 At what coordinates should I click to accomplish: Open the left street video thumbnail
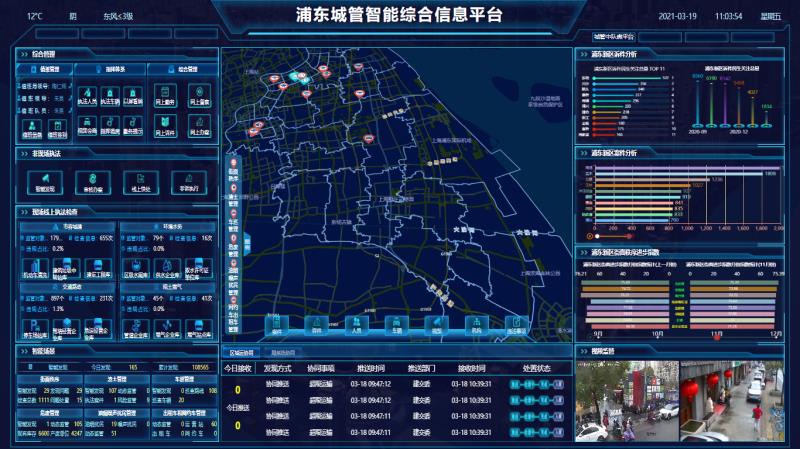coord(625,401)
